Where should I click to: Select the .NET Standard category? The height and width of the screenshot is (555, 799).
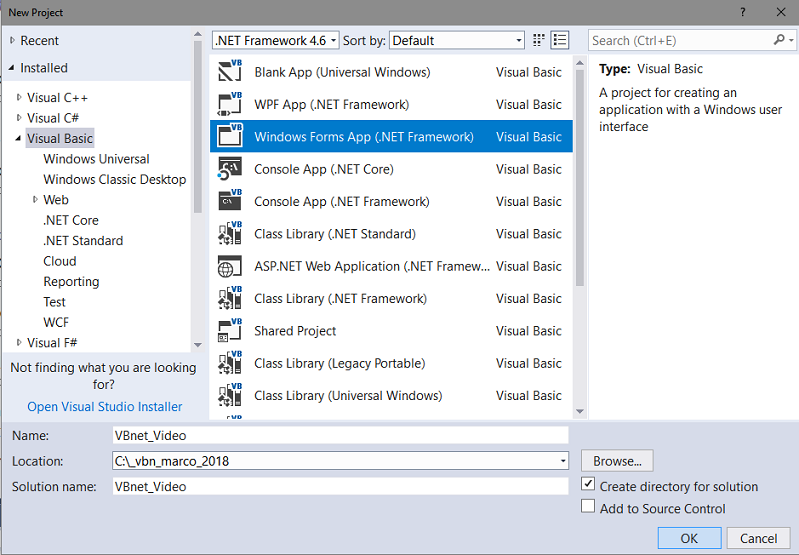pos(83,241)
